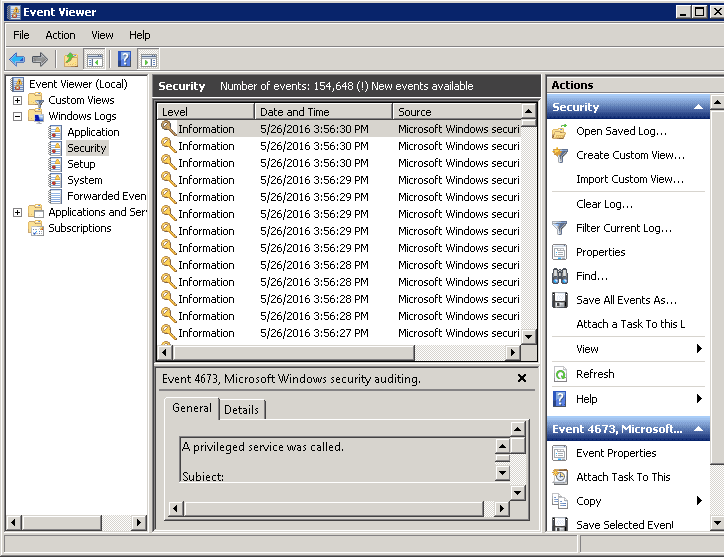Screen dimensions: 724x557
Task: Expand the Custom Views tree node
Action: pos(18,100)
